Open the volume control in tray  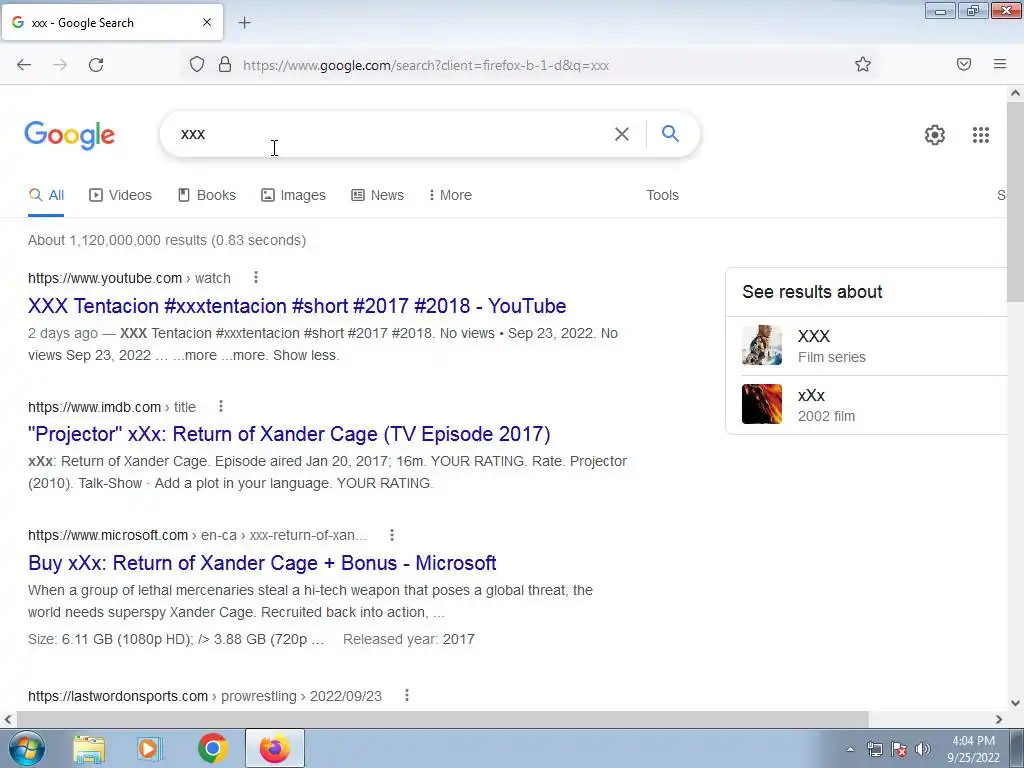[923, 749]
